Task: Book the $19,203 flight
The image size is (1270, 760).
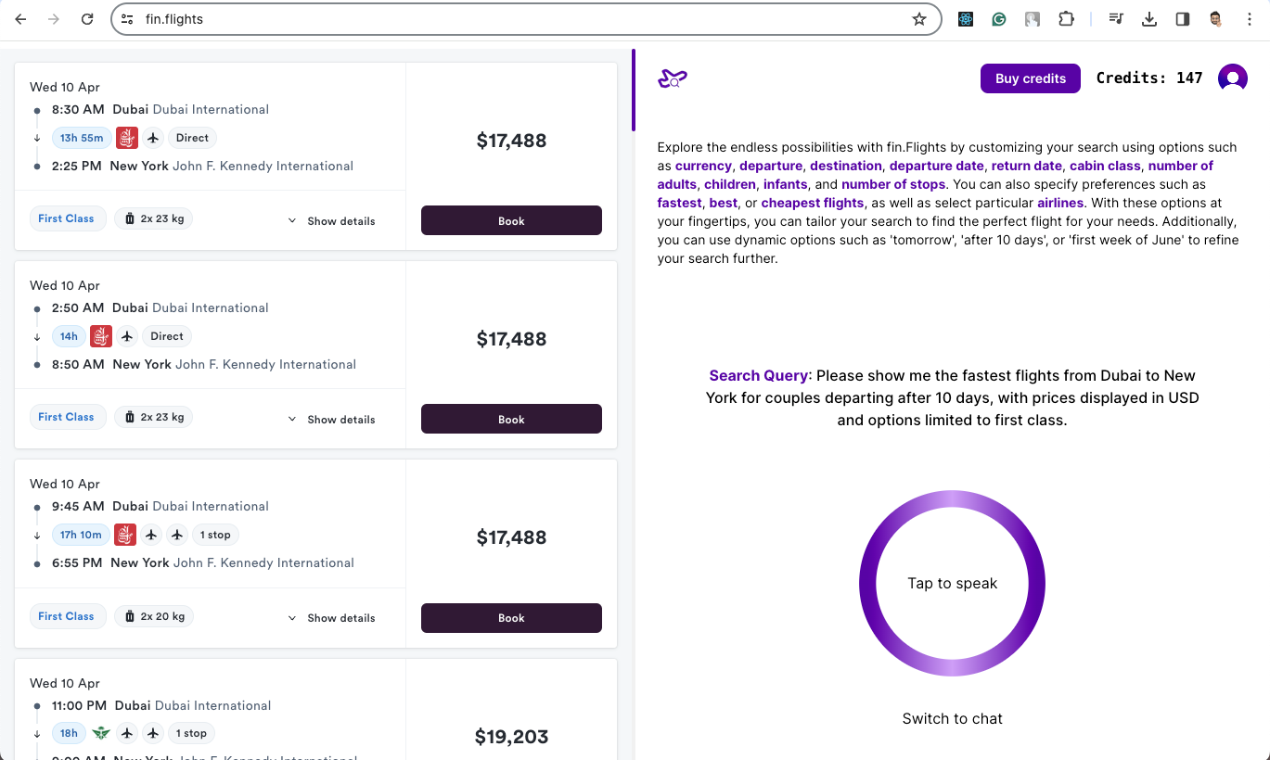Action: click(511, 757)
